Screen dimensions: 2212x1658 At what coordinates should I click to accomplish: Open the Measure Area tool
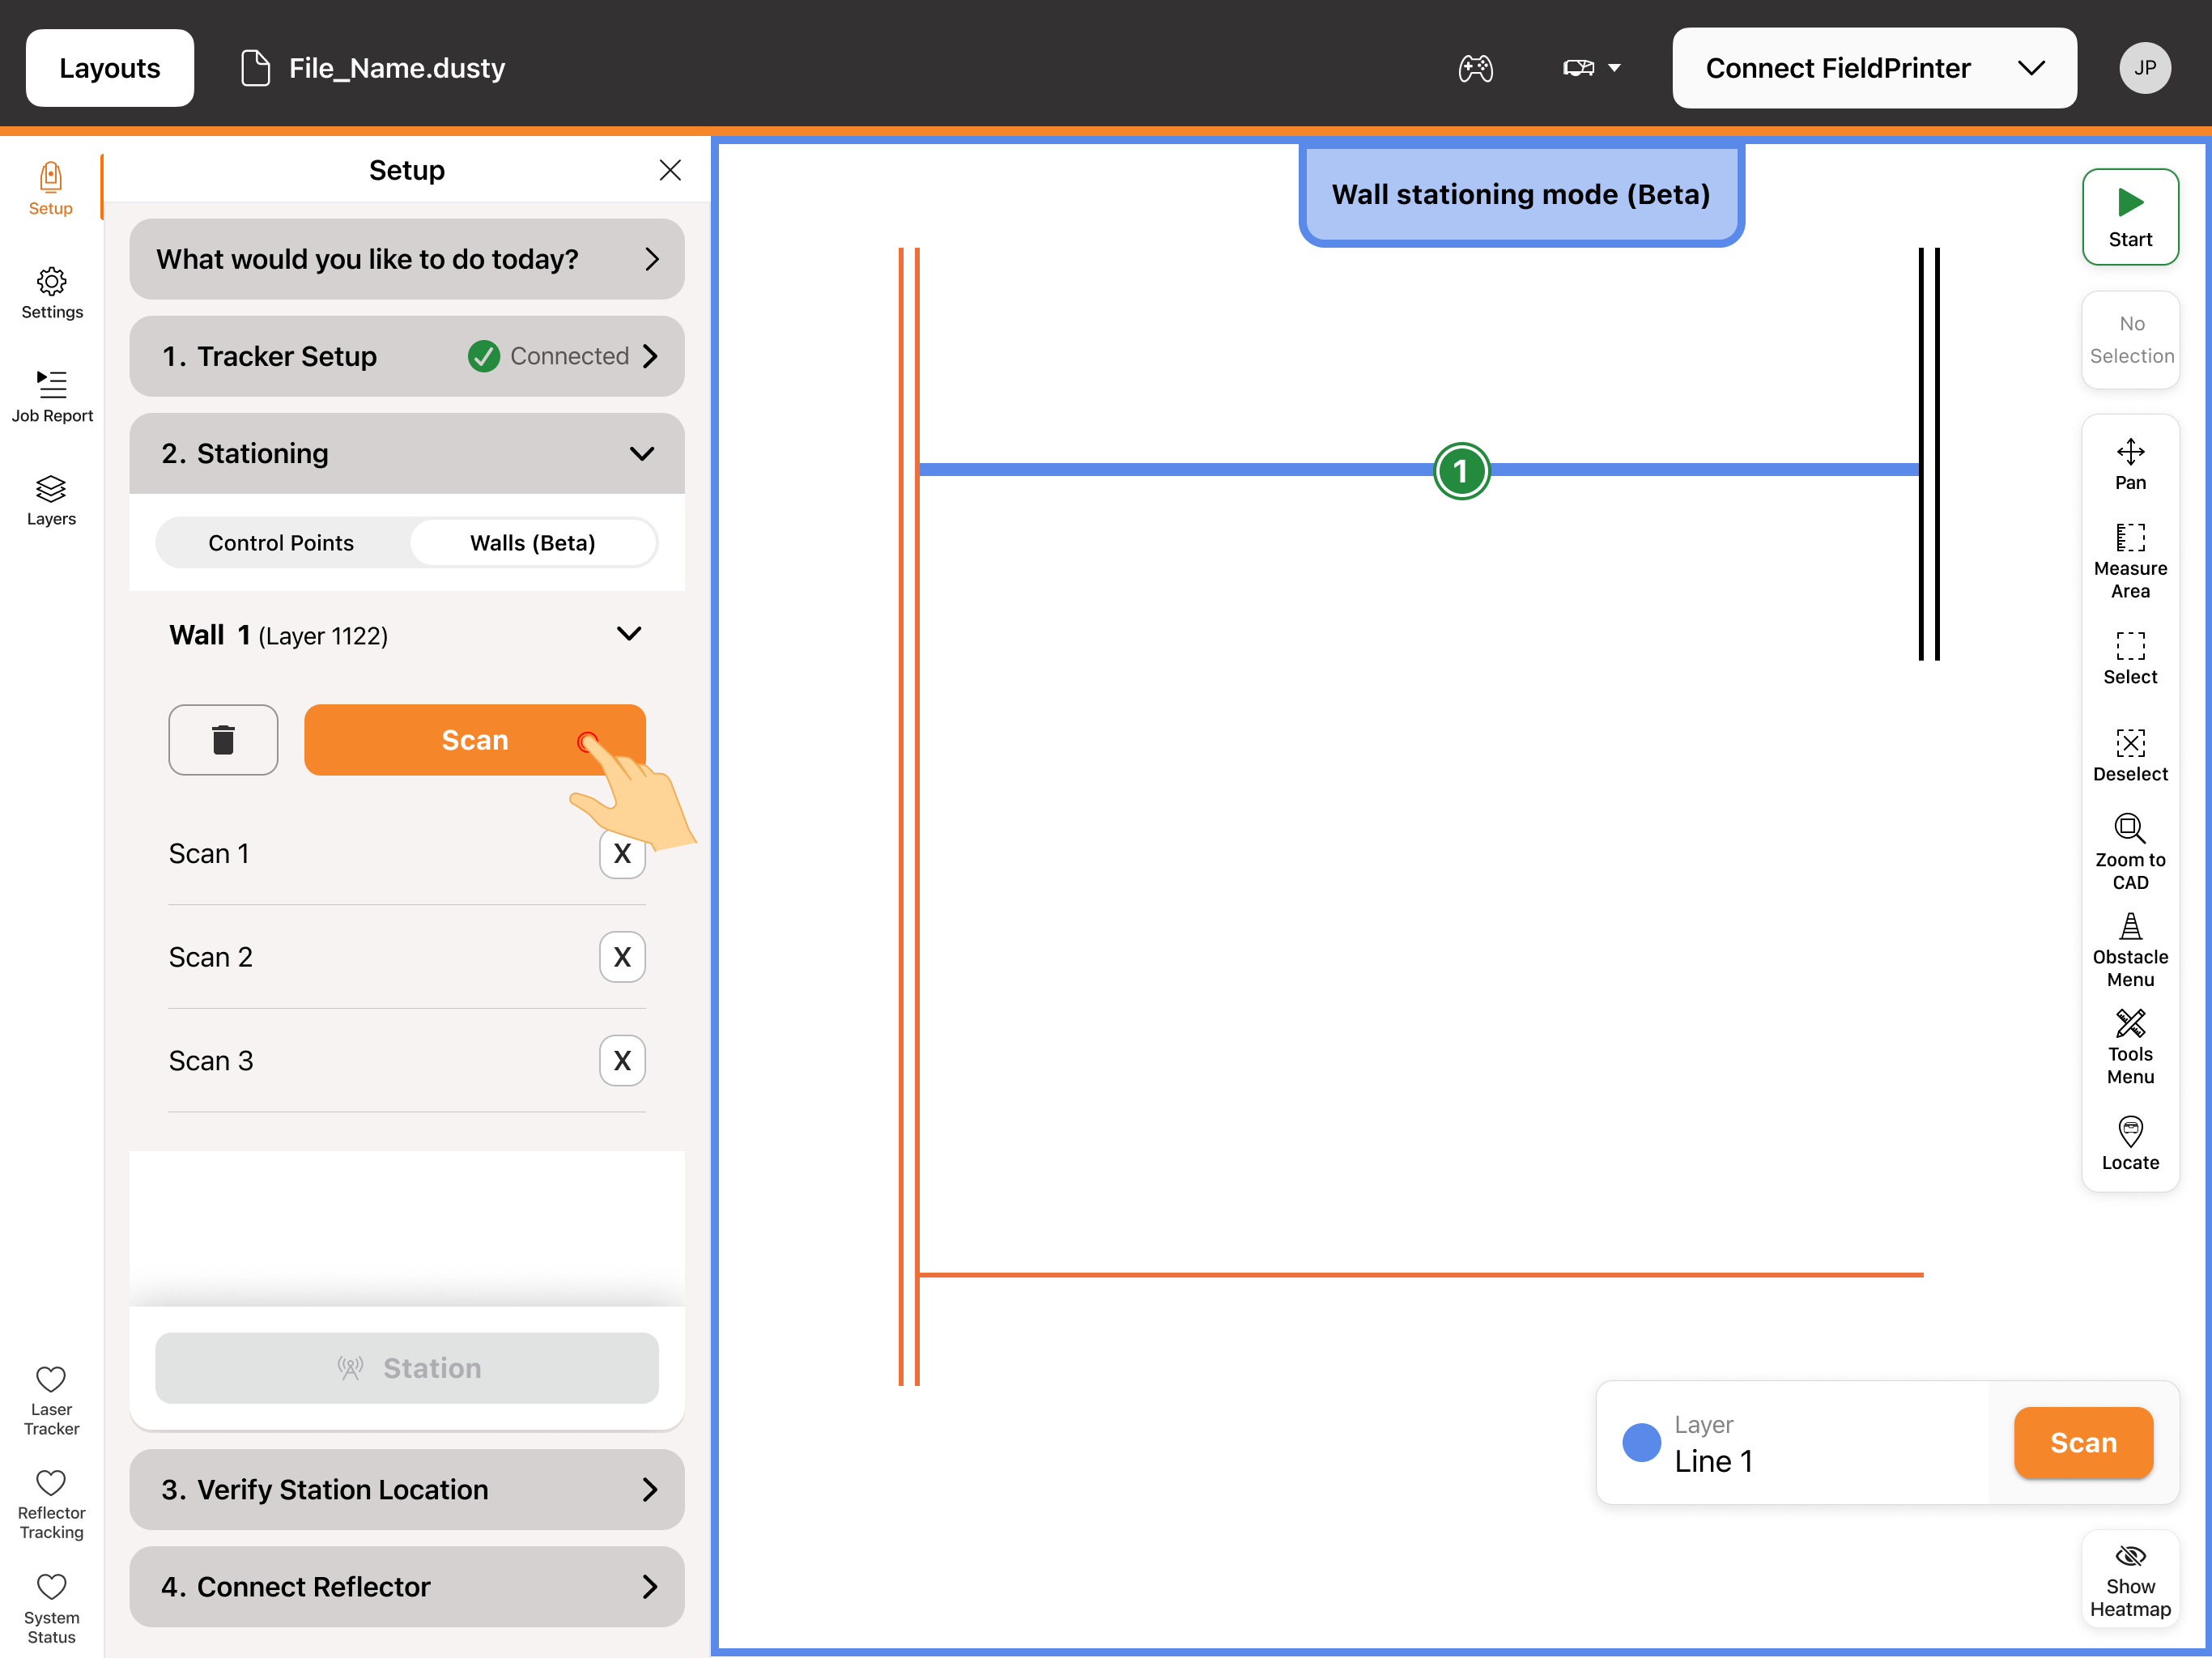(2130, 560)
